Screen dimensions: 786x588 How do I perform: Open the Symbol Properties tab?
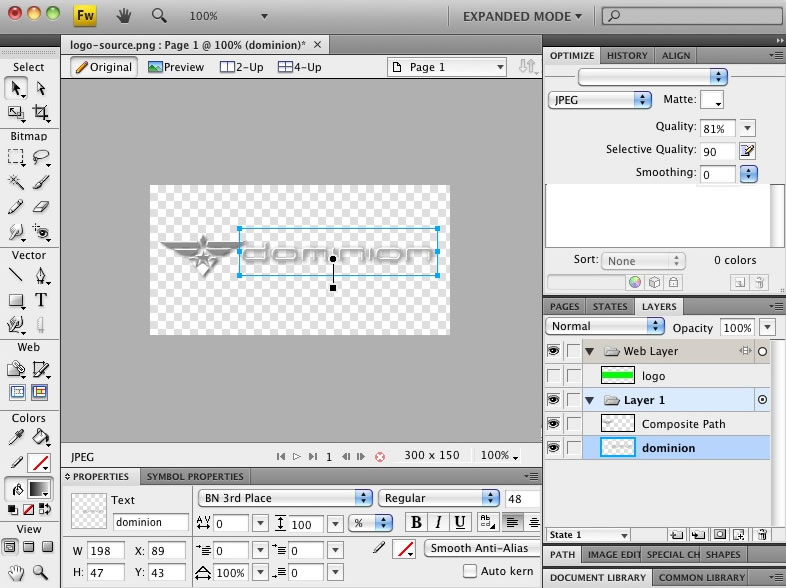coord(195,476)
